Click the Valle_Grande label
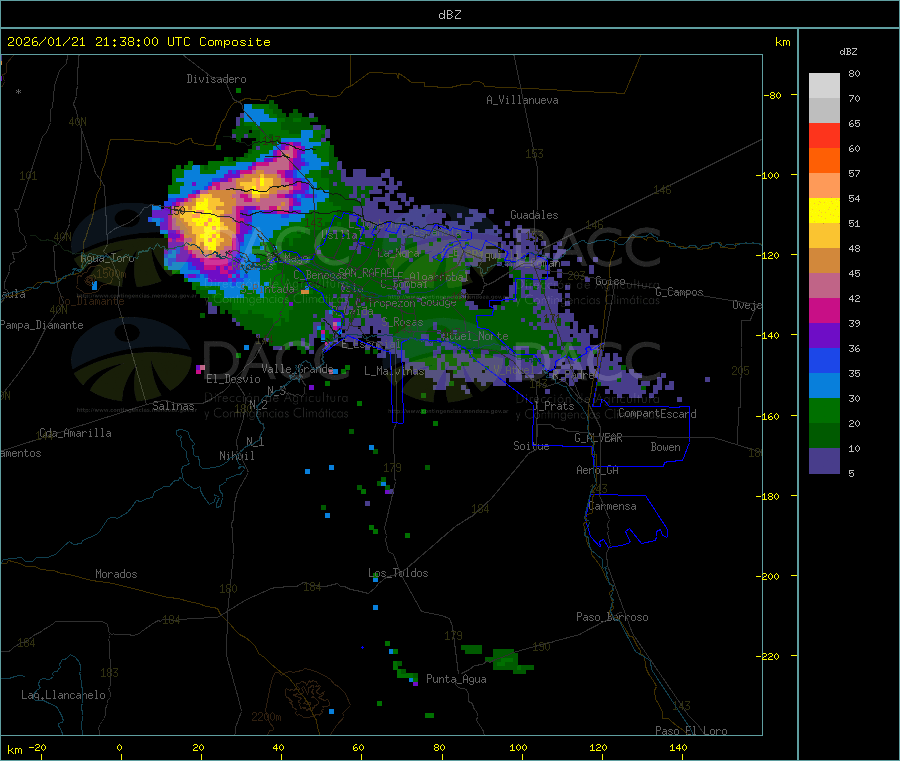The width and height of the screenshot is (900, 761). (297, 369)
